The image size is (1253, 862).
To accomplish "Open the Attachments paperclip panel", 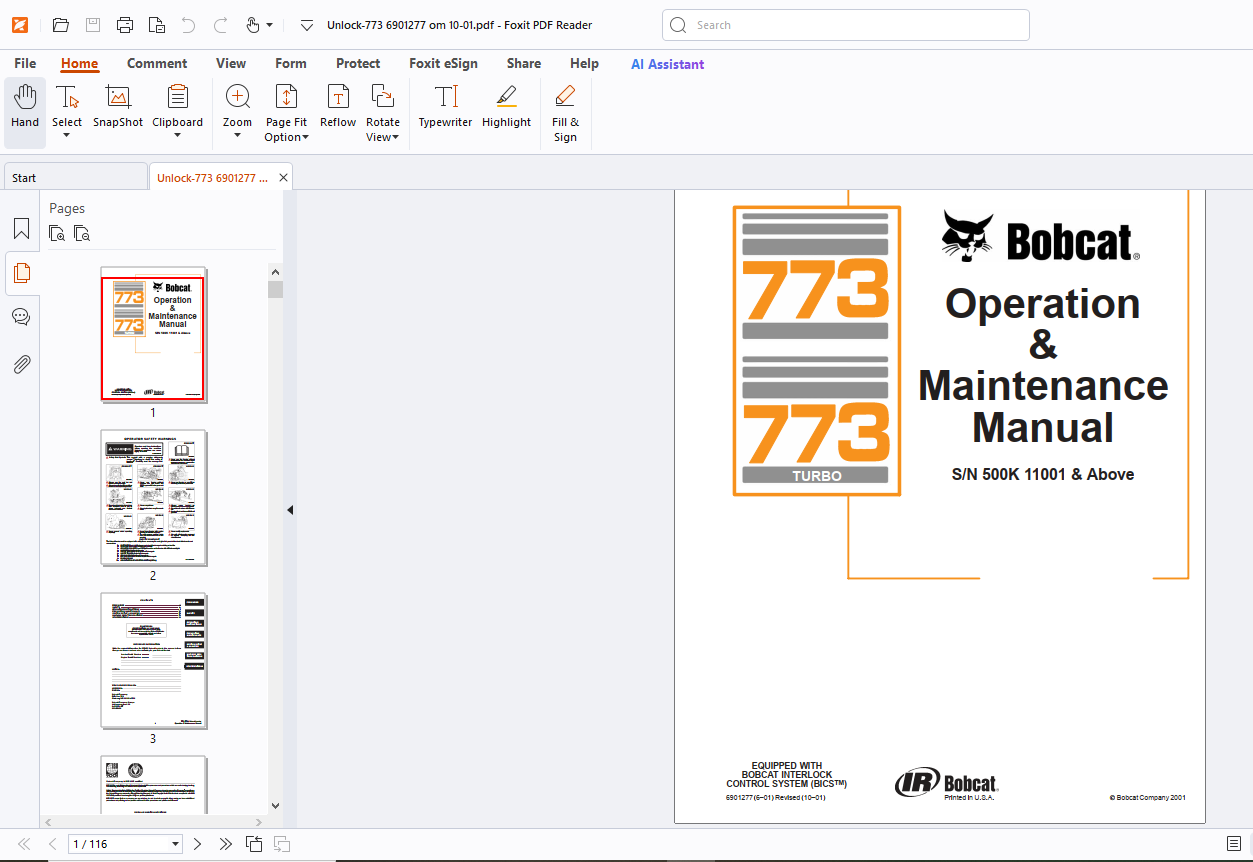I will [21, 364].
